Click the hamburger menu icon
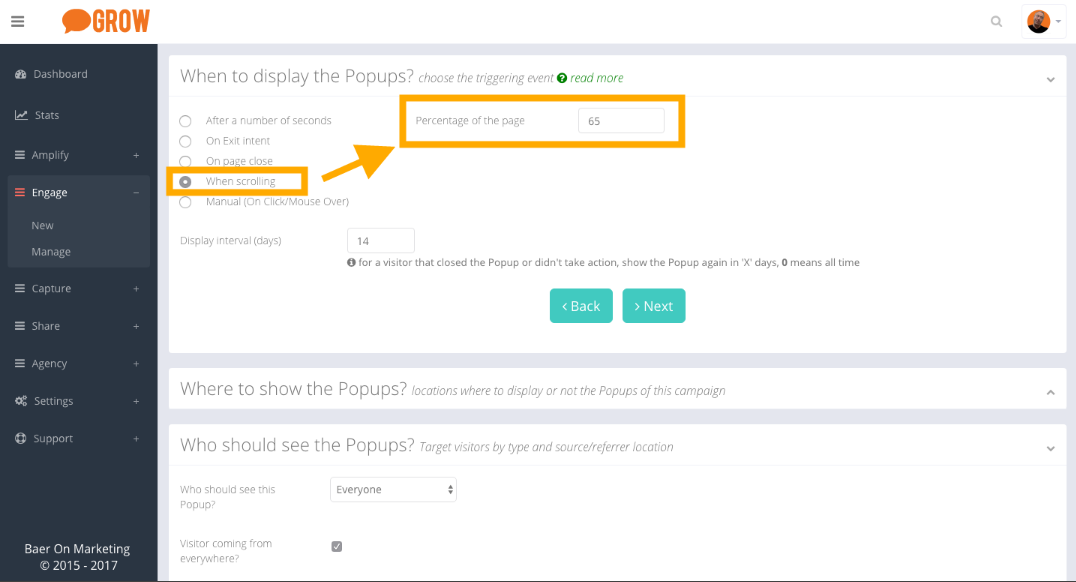Screen dimensions: 1076x582 18,21
